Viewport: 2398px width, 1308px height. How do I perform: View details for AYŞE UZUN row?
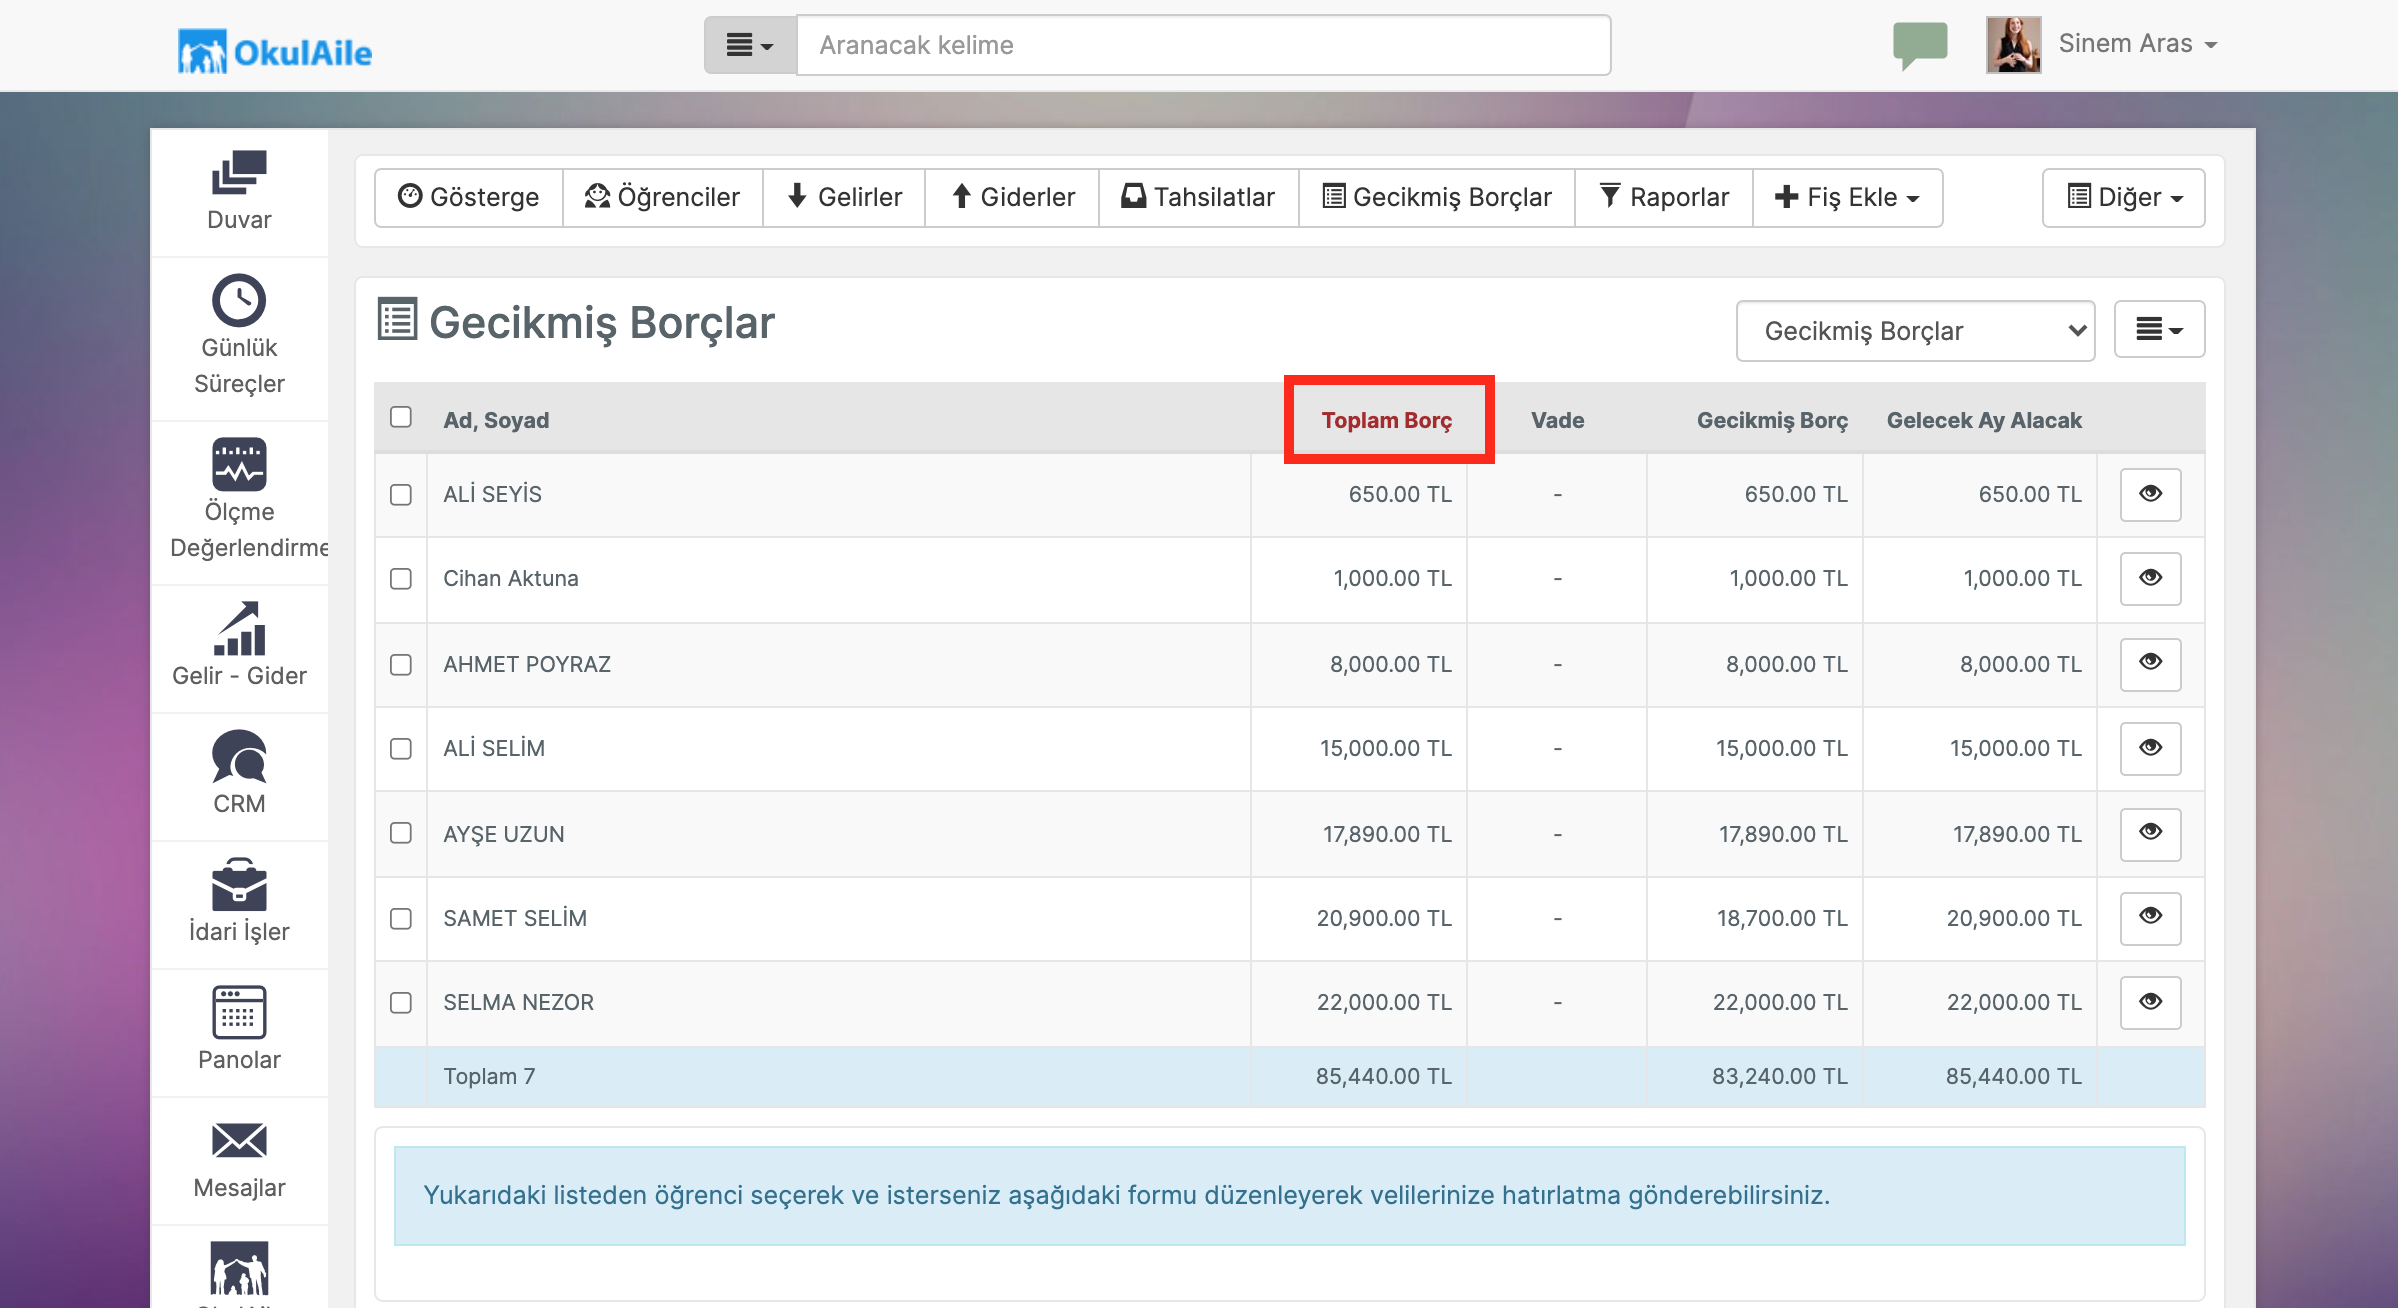[2150, 833]
